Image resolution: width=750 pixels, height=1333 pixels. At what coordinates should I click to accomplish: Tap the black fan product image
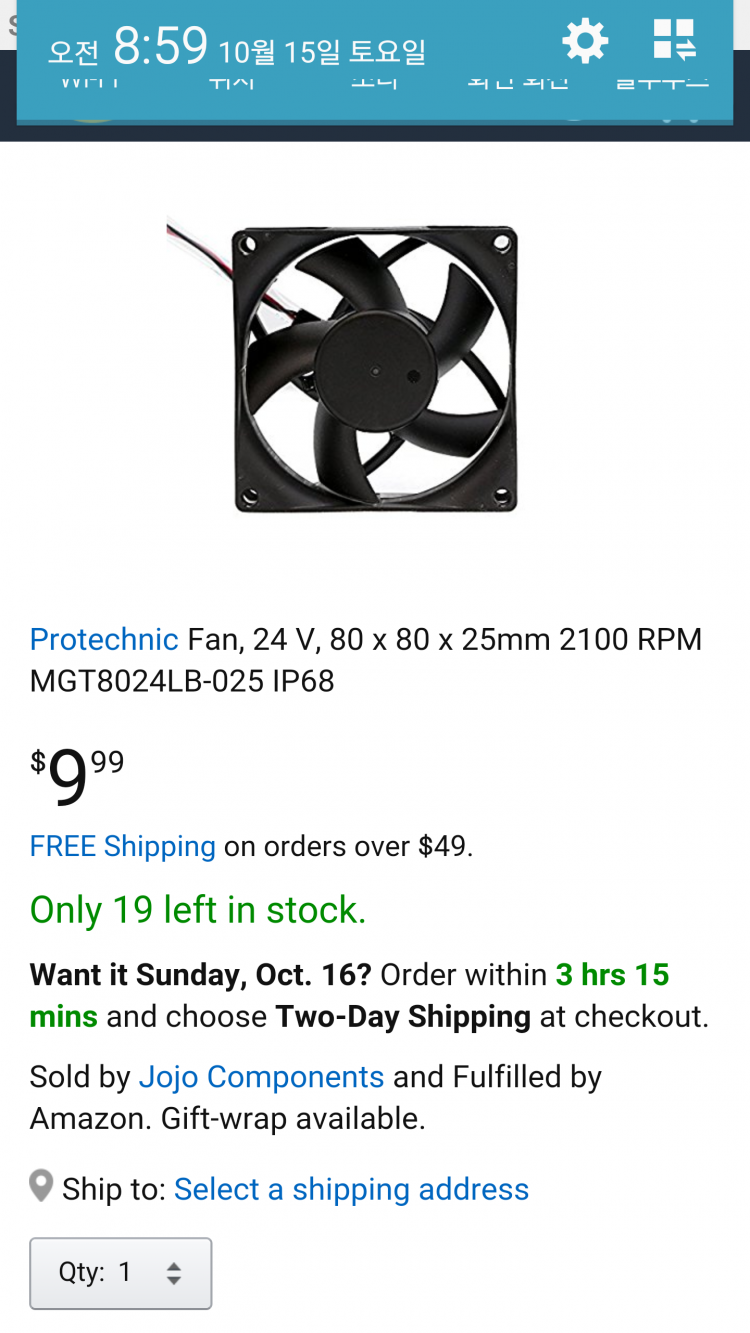[374, 368]
